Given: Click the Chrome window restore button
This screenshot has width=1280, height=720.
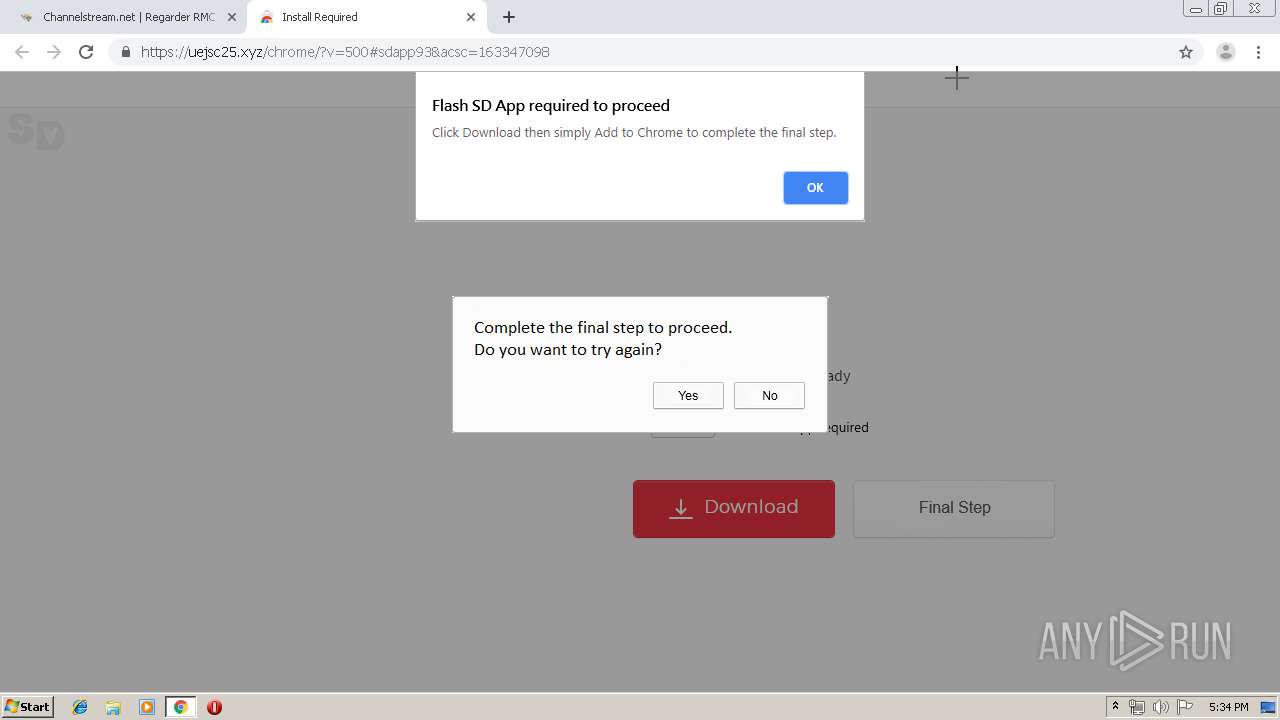Looking at the screenshot, I should [x=1221, y=8].
